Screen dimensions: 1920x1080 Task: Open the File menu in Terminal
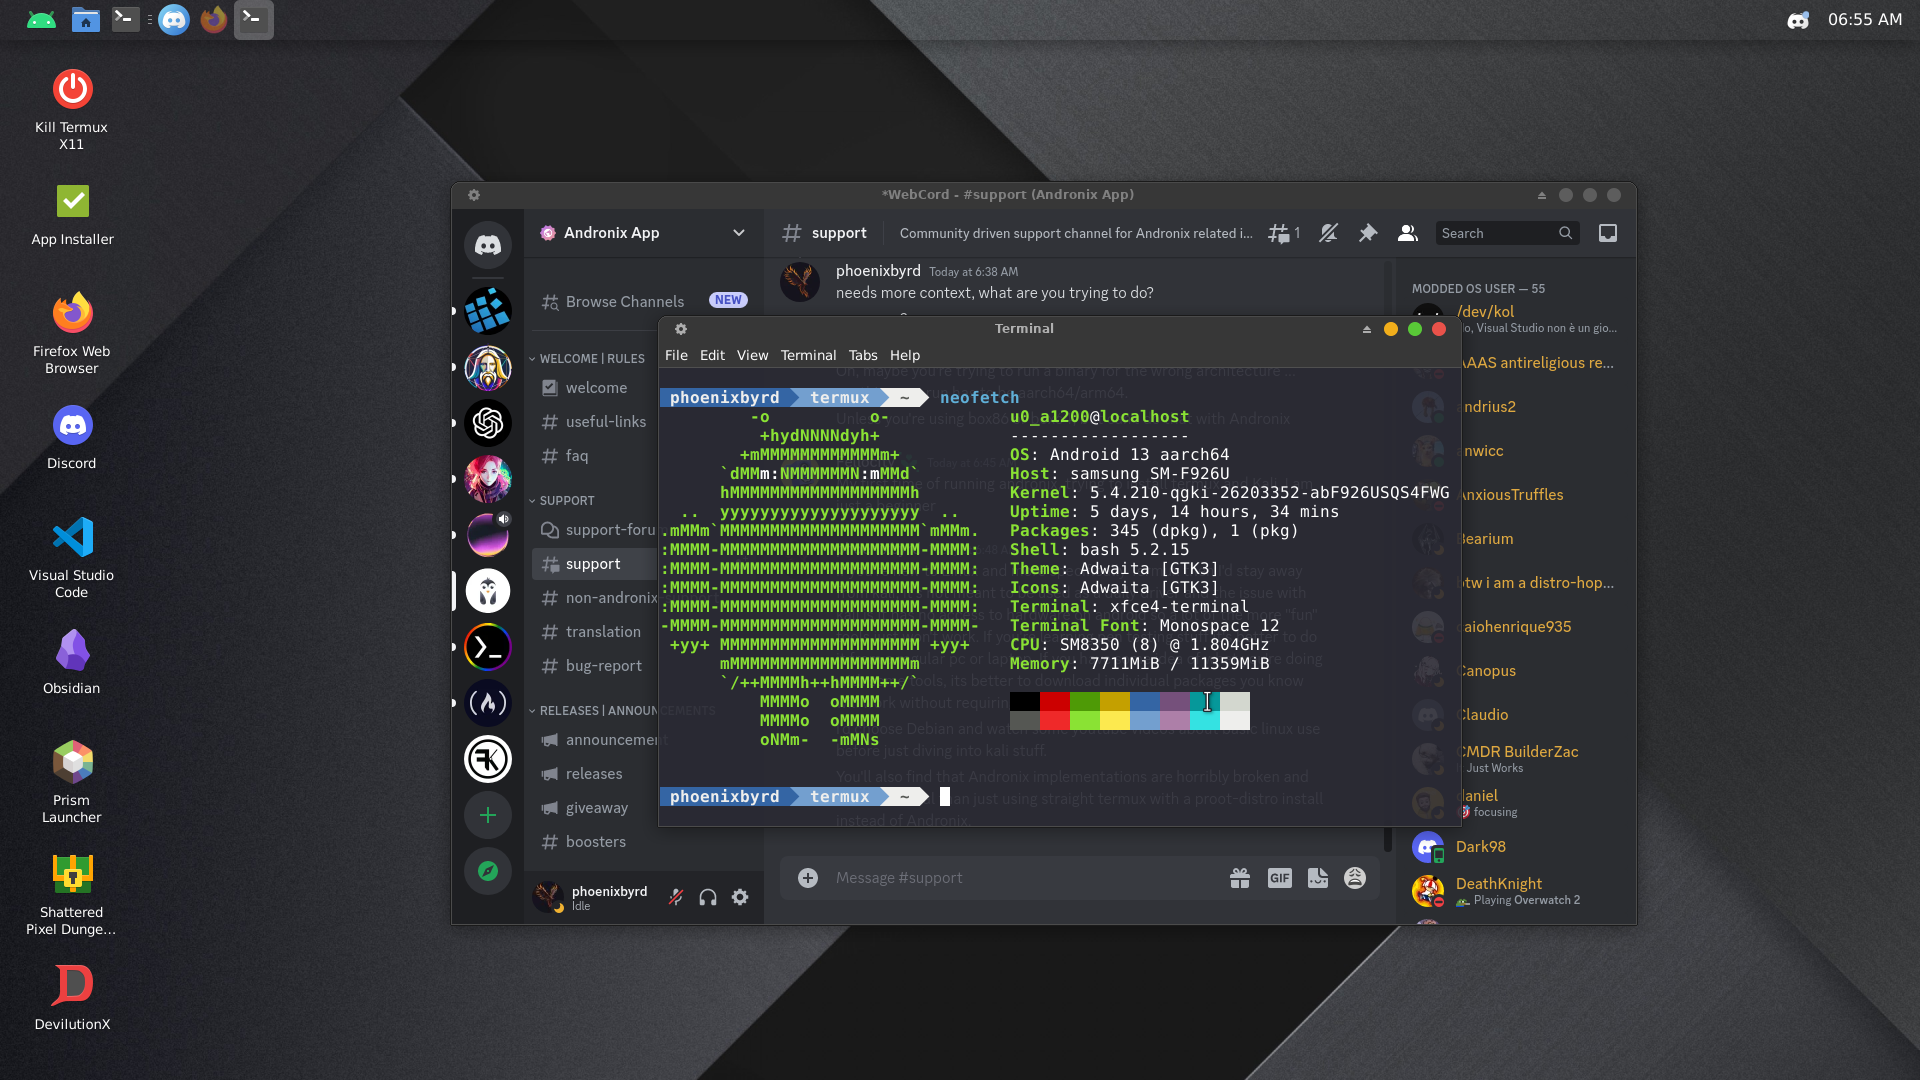(676, 355)
